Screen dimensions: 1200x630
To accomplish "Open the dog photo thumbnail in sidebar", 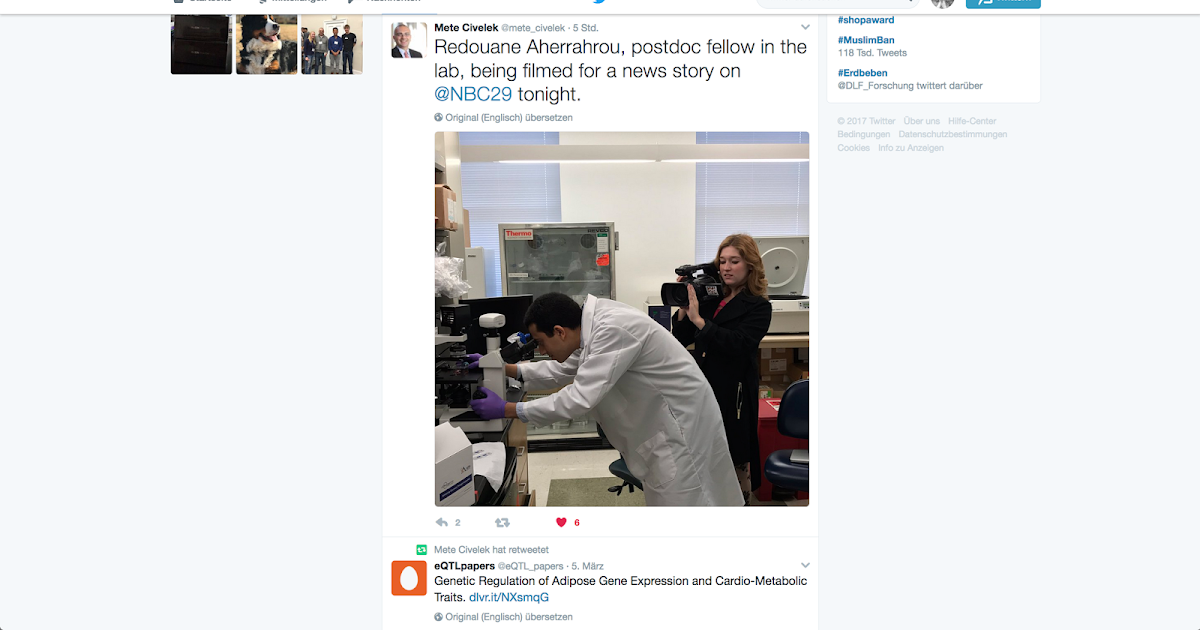I will 267,44.
